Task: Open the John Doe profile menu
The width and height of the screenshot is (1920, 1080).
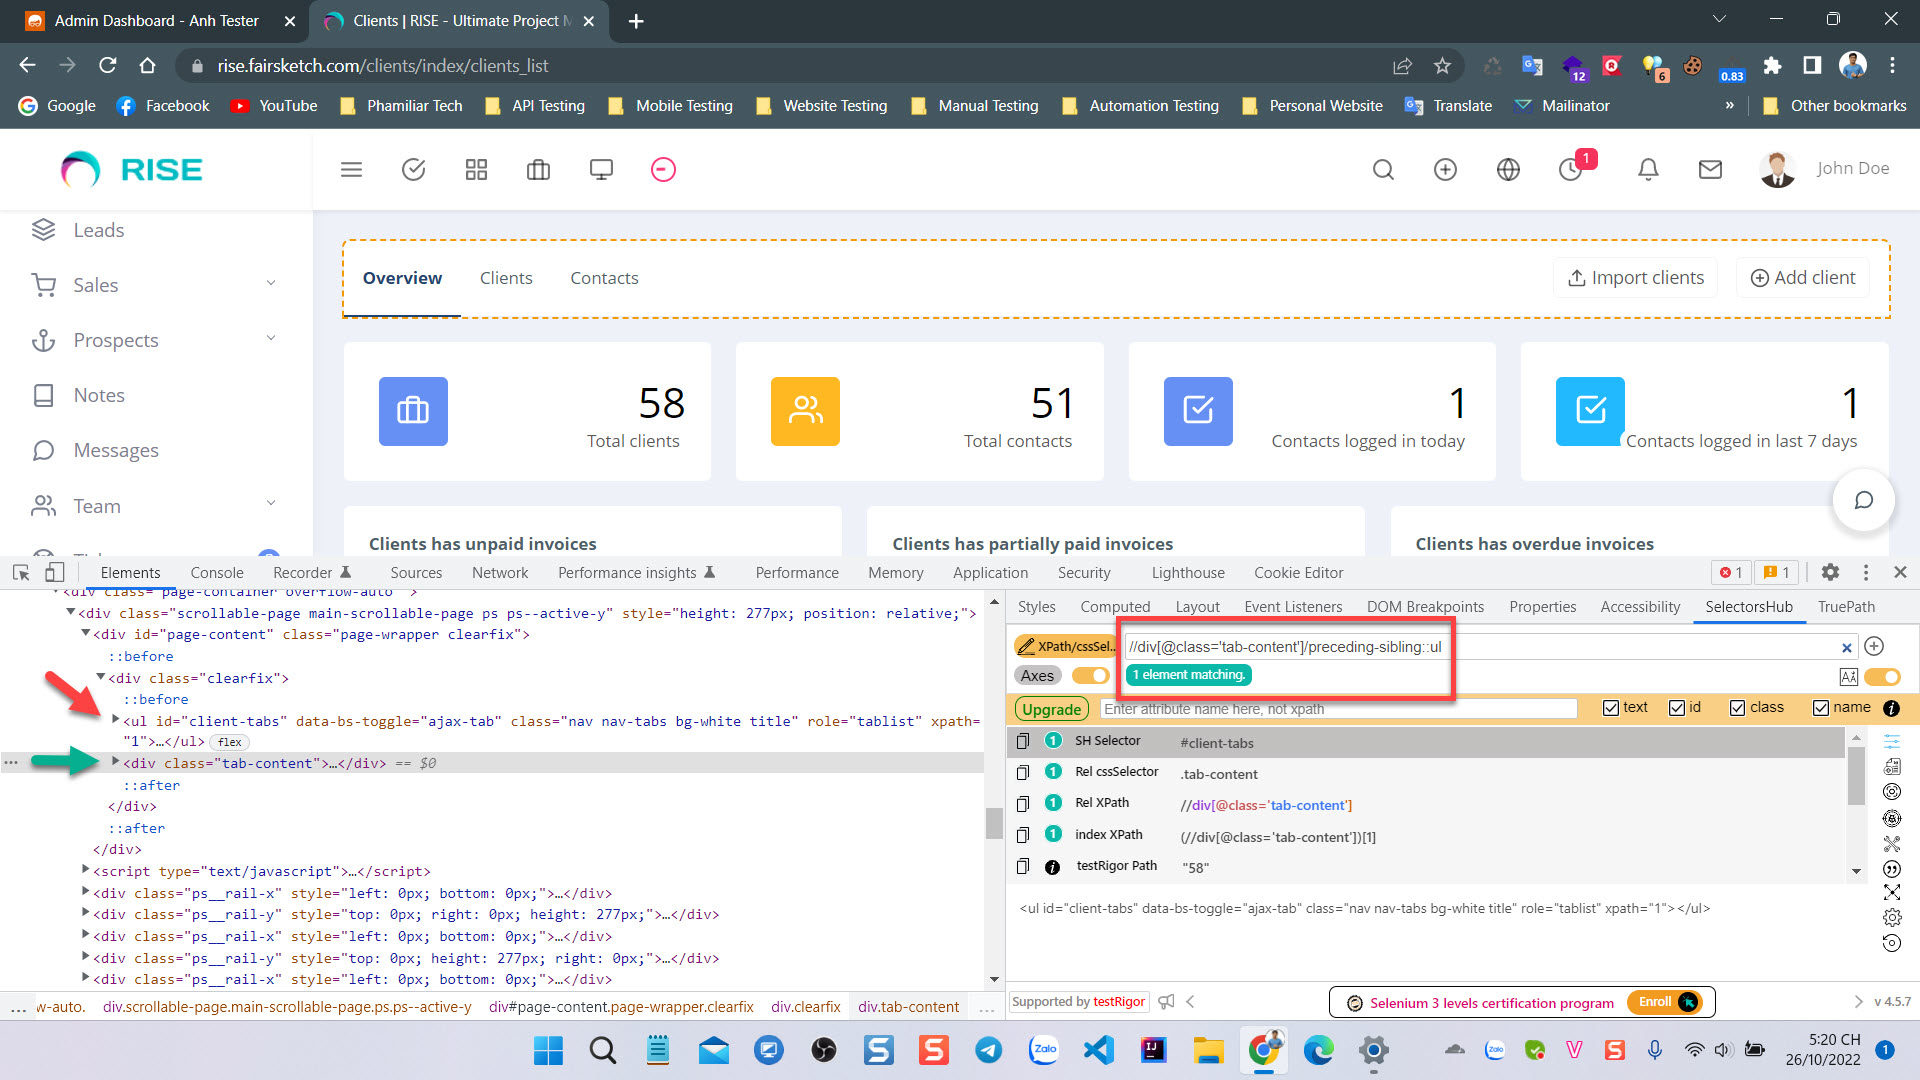Action: tap(1825, 169)
